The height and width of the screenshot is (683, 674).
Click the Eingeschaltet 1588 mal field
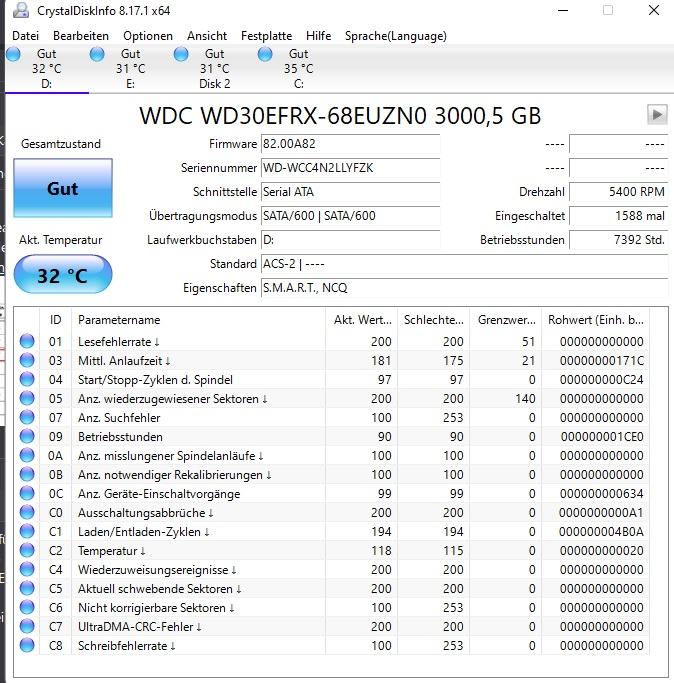(x=618, y=216)
